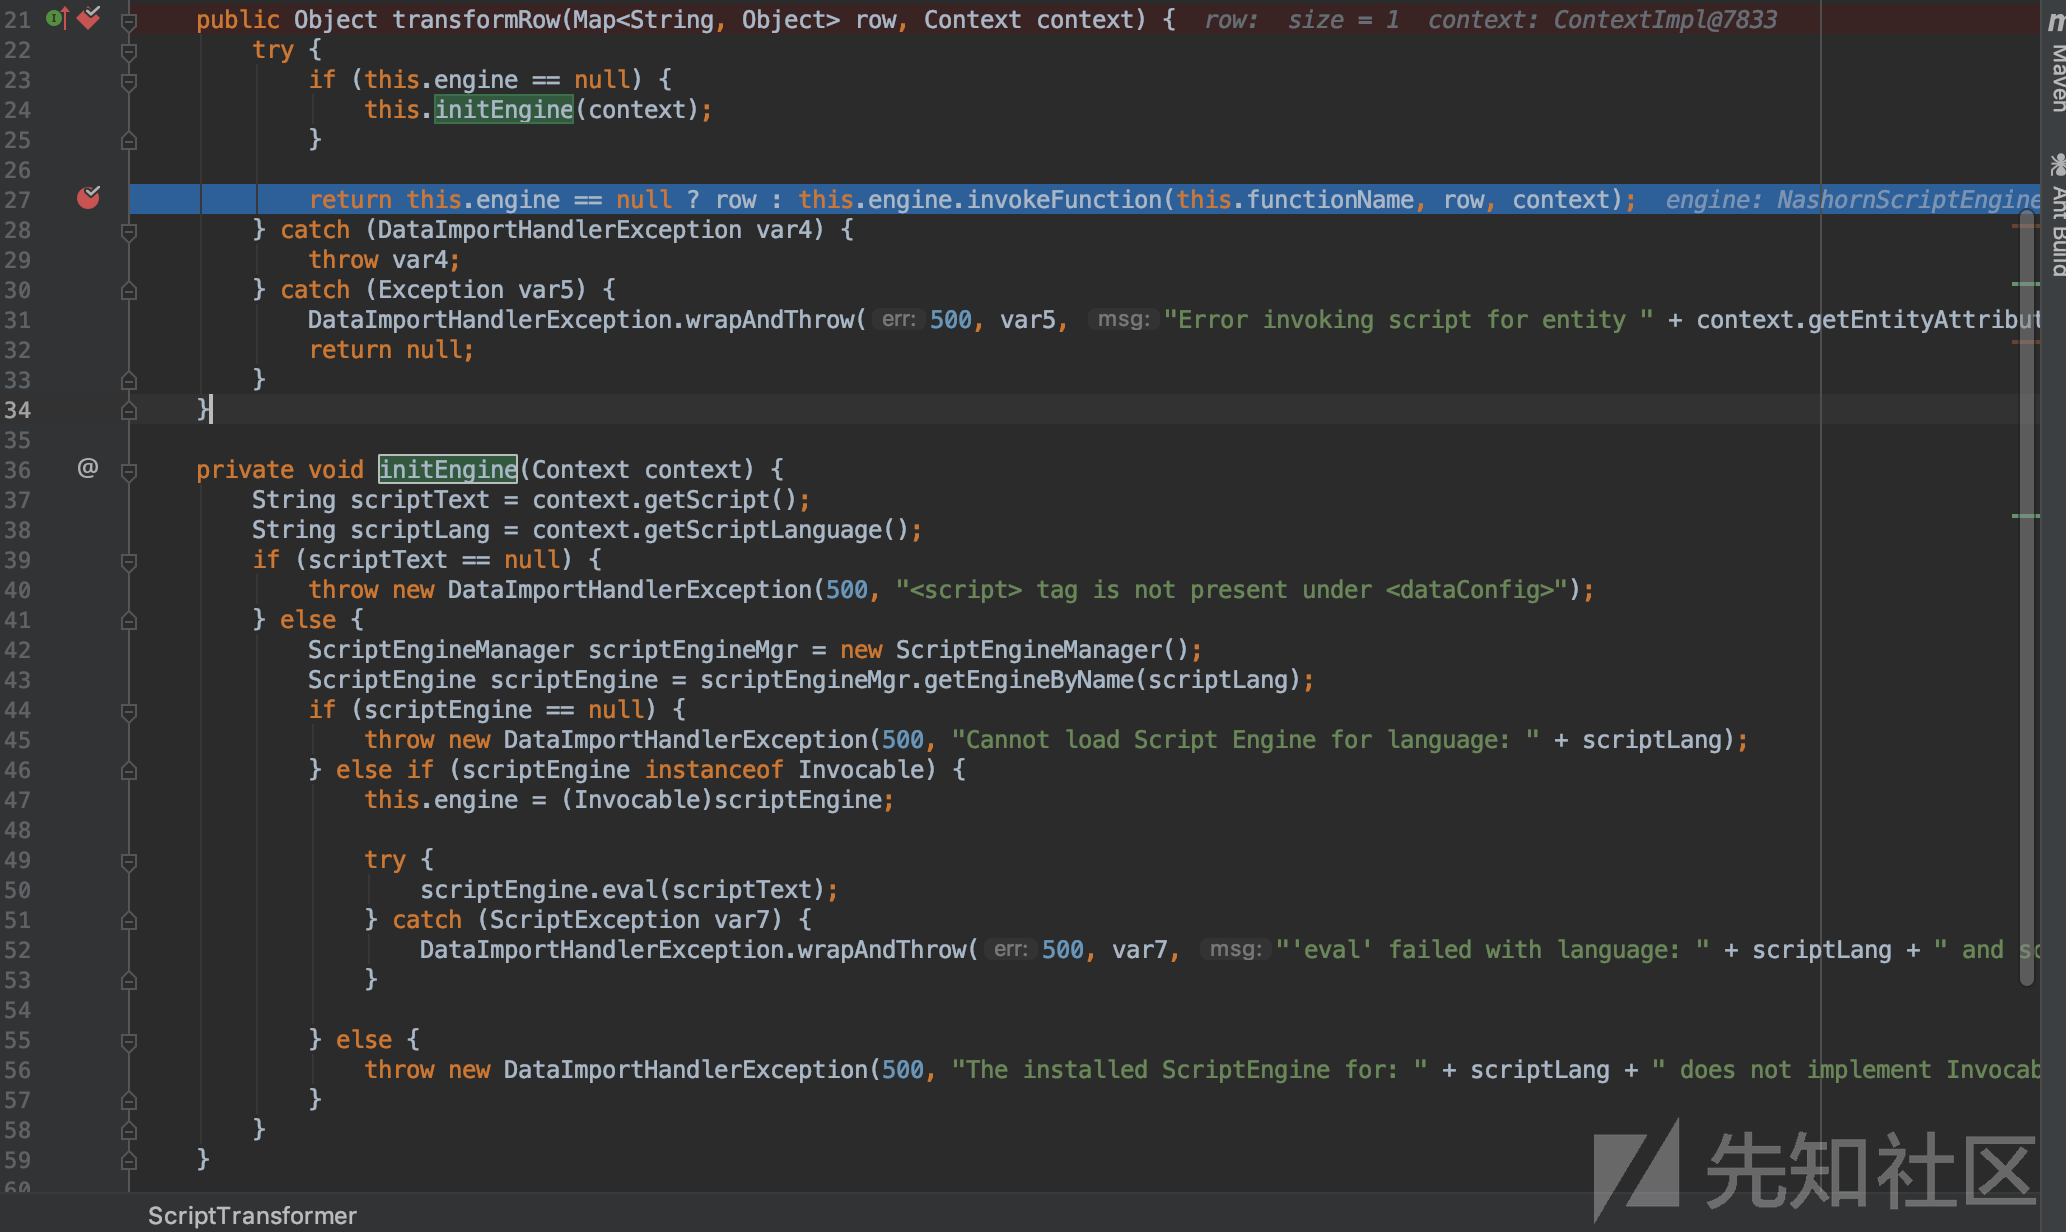Collapse the else block on line 55
Screen dimensions: 2066x1232
click(x=129, y=1040)
